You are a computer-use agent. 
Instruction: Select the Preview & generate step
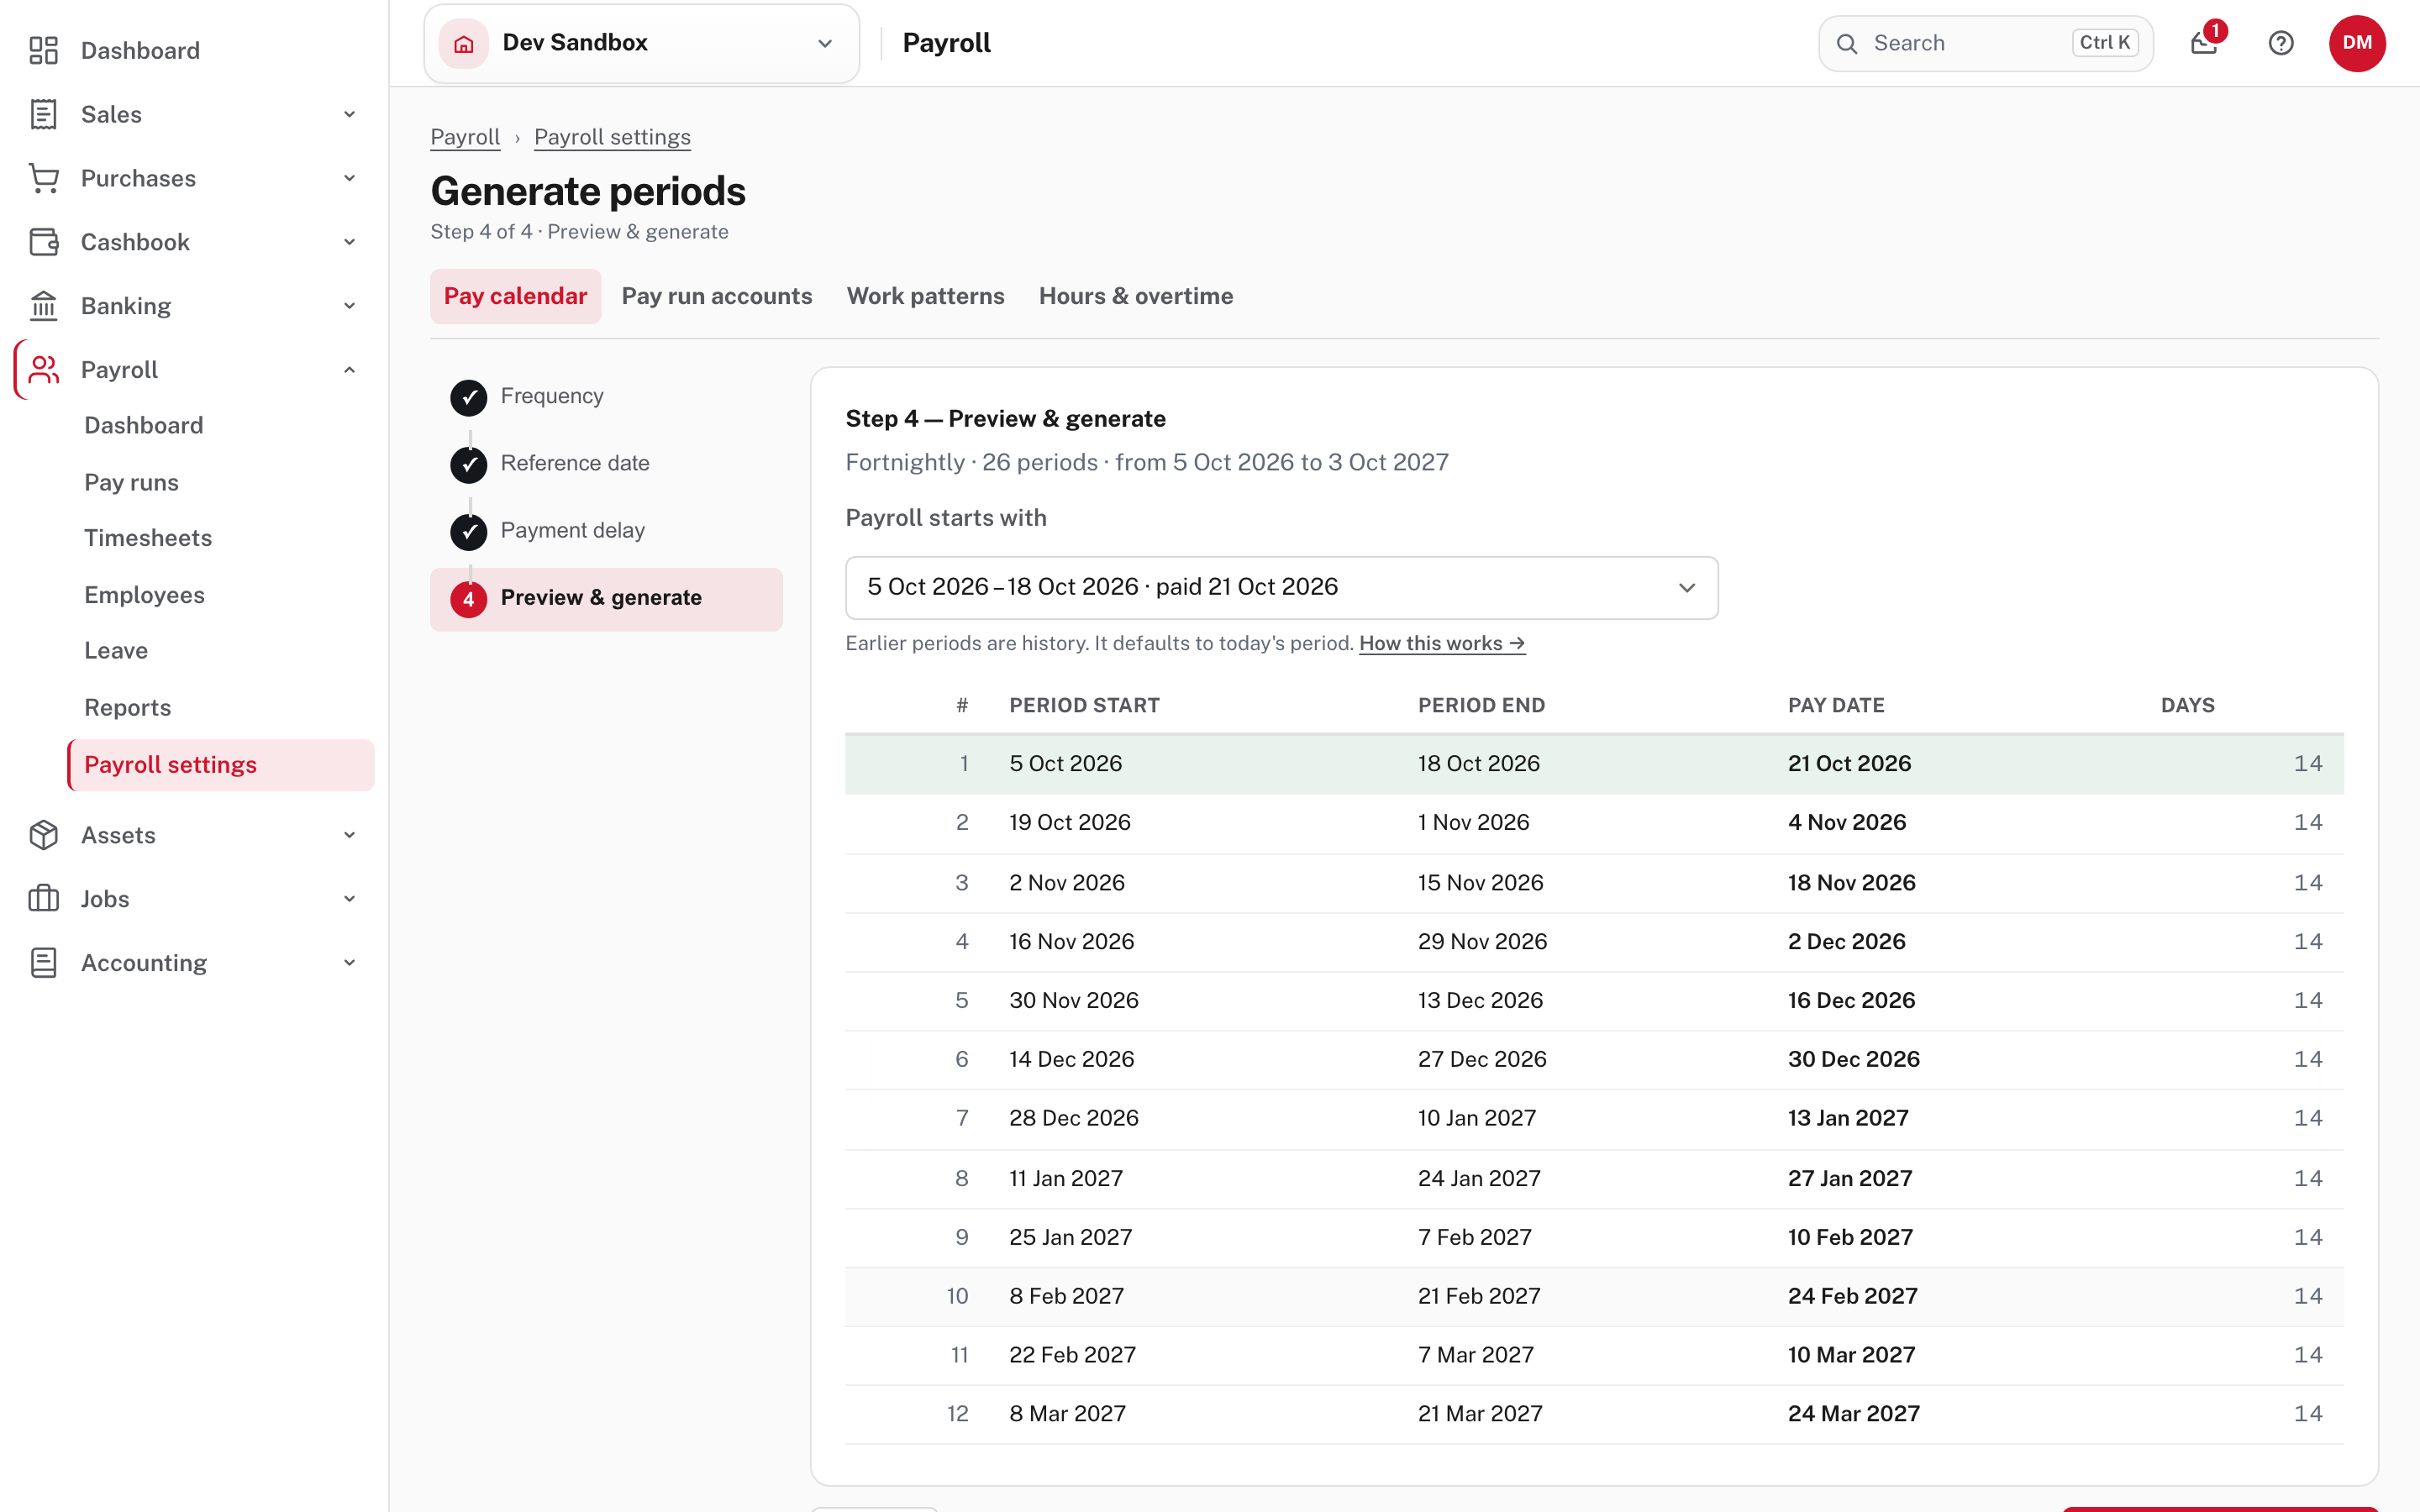tap(606, 599)
